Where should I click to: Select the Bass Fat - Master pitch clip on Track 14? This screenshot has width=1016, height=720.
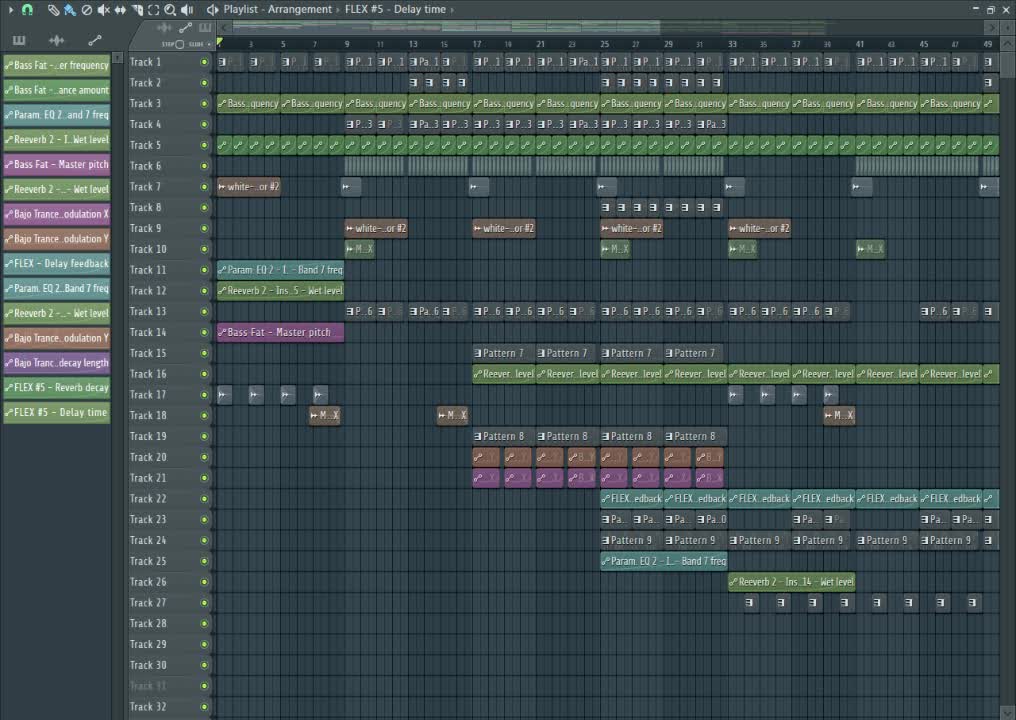[x=280, y=332]
